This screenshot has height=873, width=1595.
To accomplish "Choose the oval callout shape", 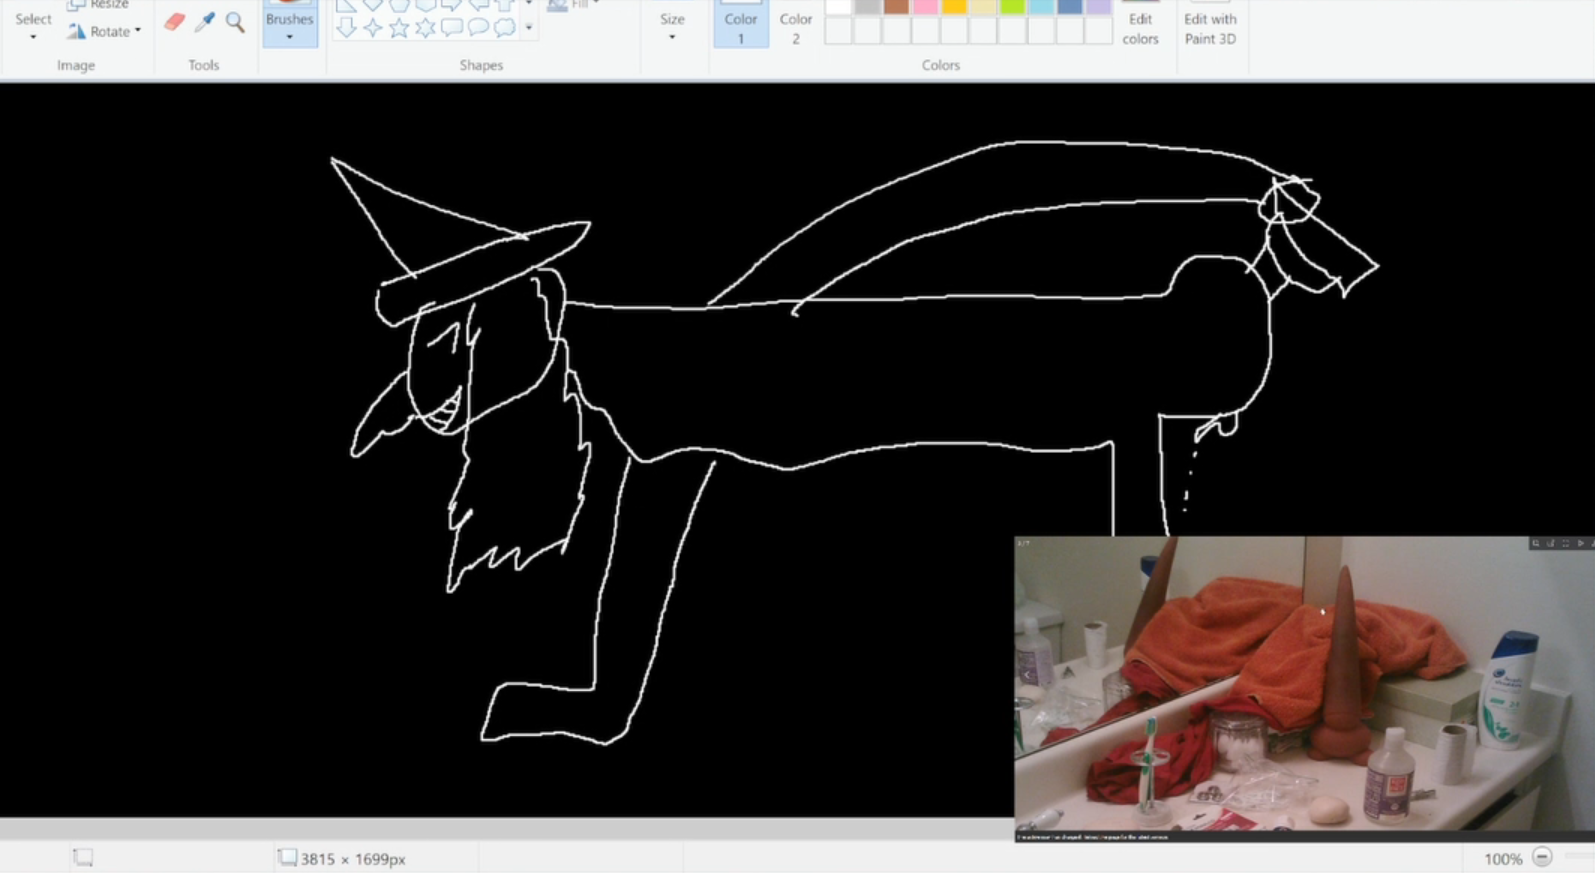I will [478, 27].
